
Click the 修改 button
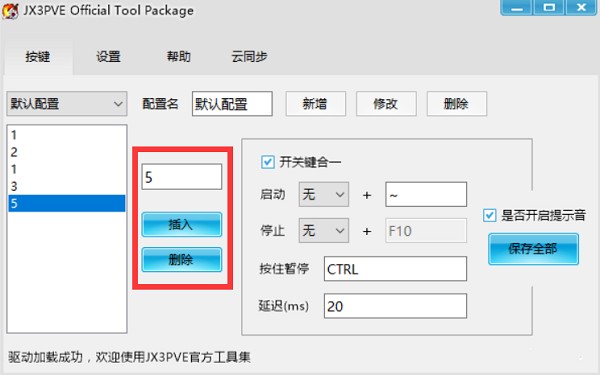386,104
